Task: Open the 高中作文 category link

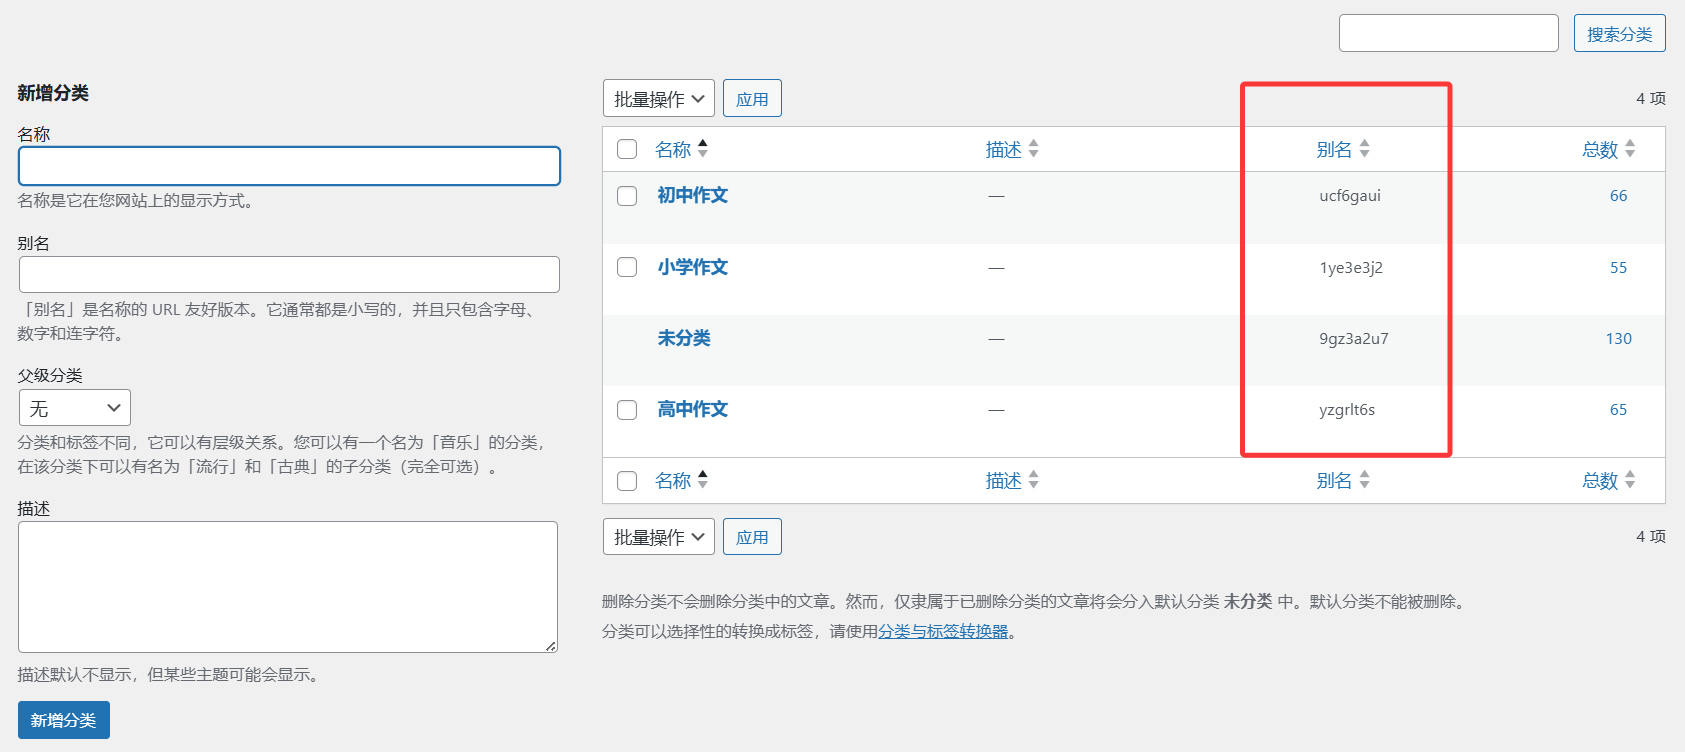Action: (693, 409)
